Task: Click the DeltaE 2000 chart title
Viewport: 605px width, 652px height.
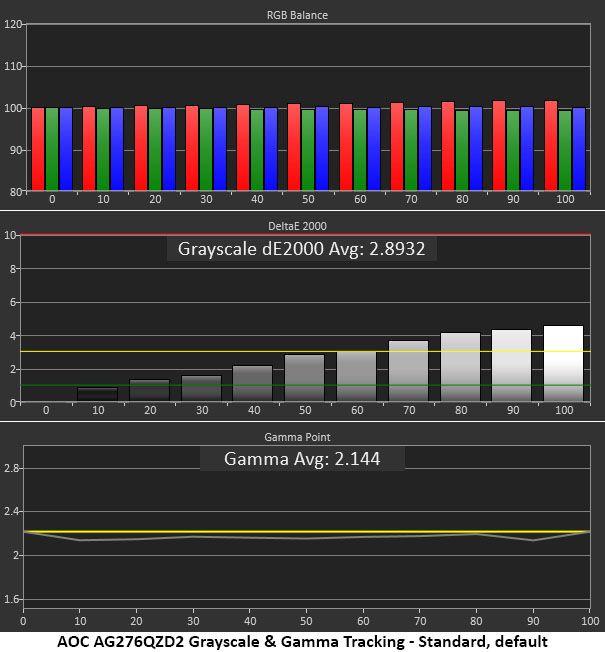Action: pos(297,226)
